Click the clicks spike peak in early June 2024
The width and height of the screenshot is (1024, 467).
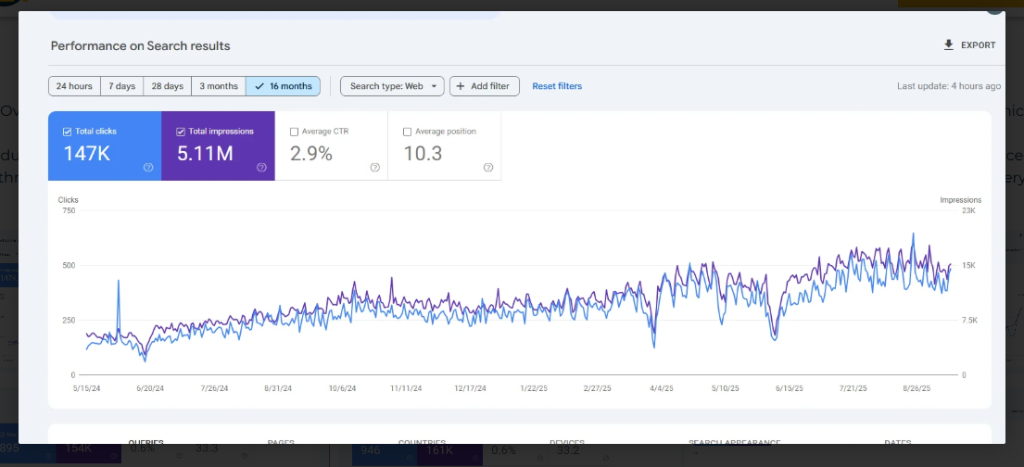point(118,282)
